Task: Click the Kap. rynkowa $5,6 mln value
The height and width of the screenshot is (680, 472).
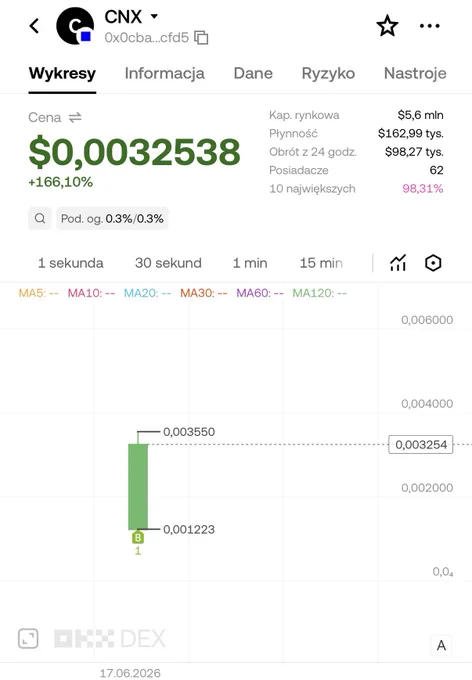Action: tap(420, 115)
